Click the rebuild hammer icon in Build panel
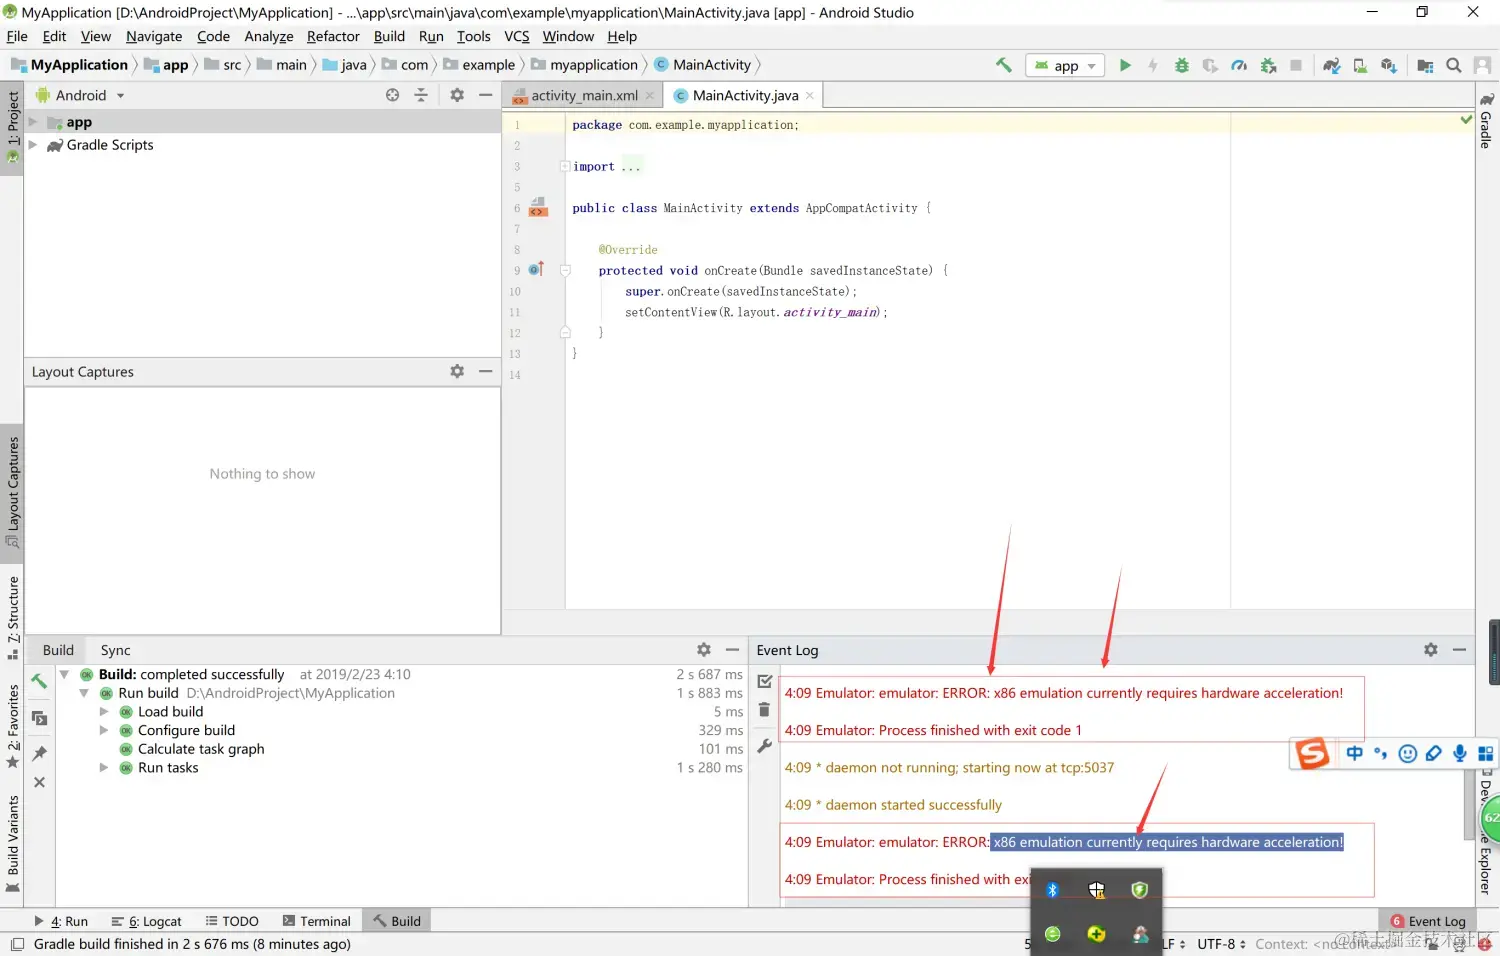 [x=39, y=681]
